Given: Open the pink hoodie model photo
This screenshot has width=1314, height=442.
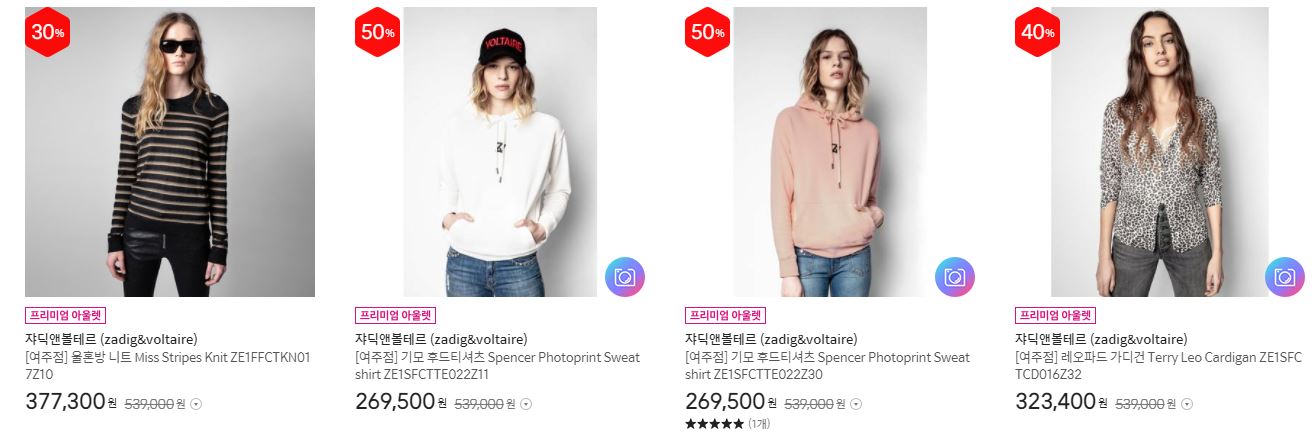Looking at the screenshot, I should pyautogui.click(x=830, y=152).
